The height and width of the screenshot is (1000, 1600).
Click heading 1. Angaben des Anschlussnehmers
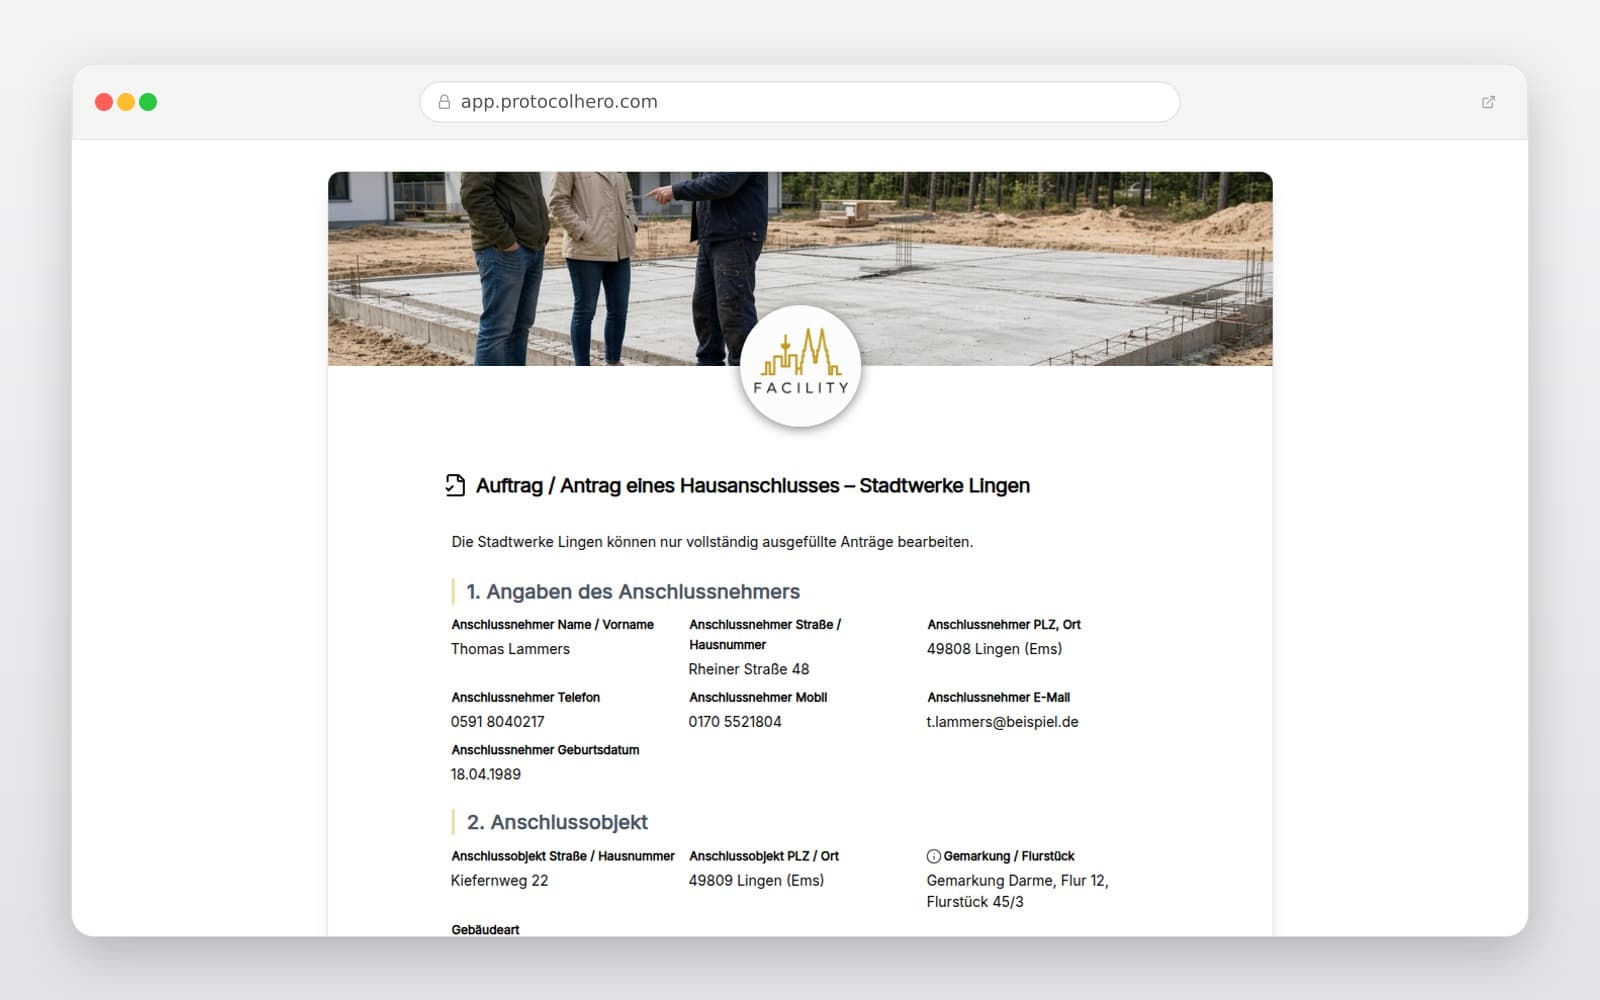(633, 592)
